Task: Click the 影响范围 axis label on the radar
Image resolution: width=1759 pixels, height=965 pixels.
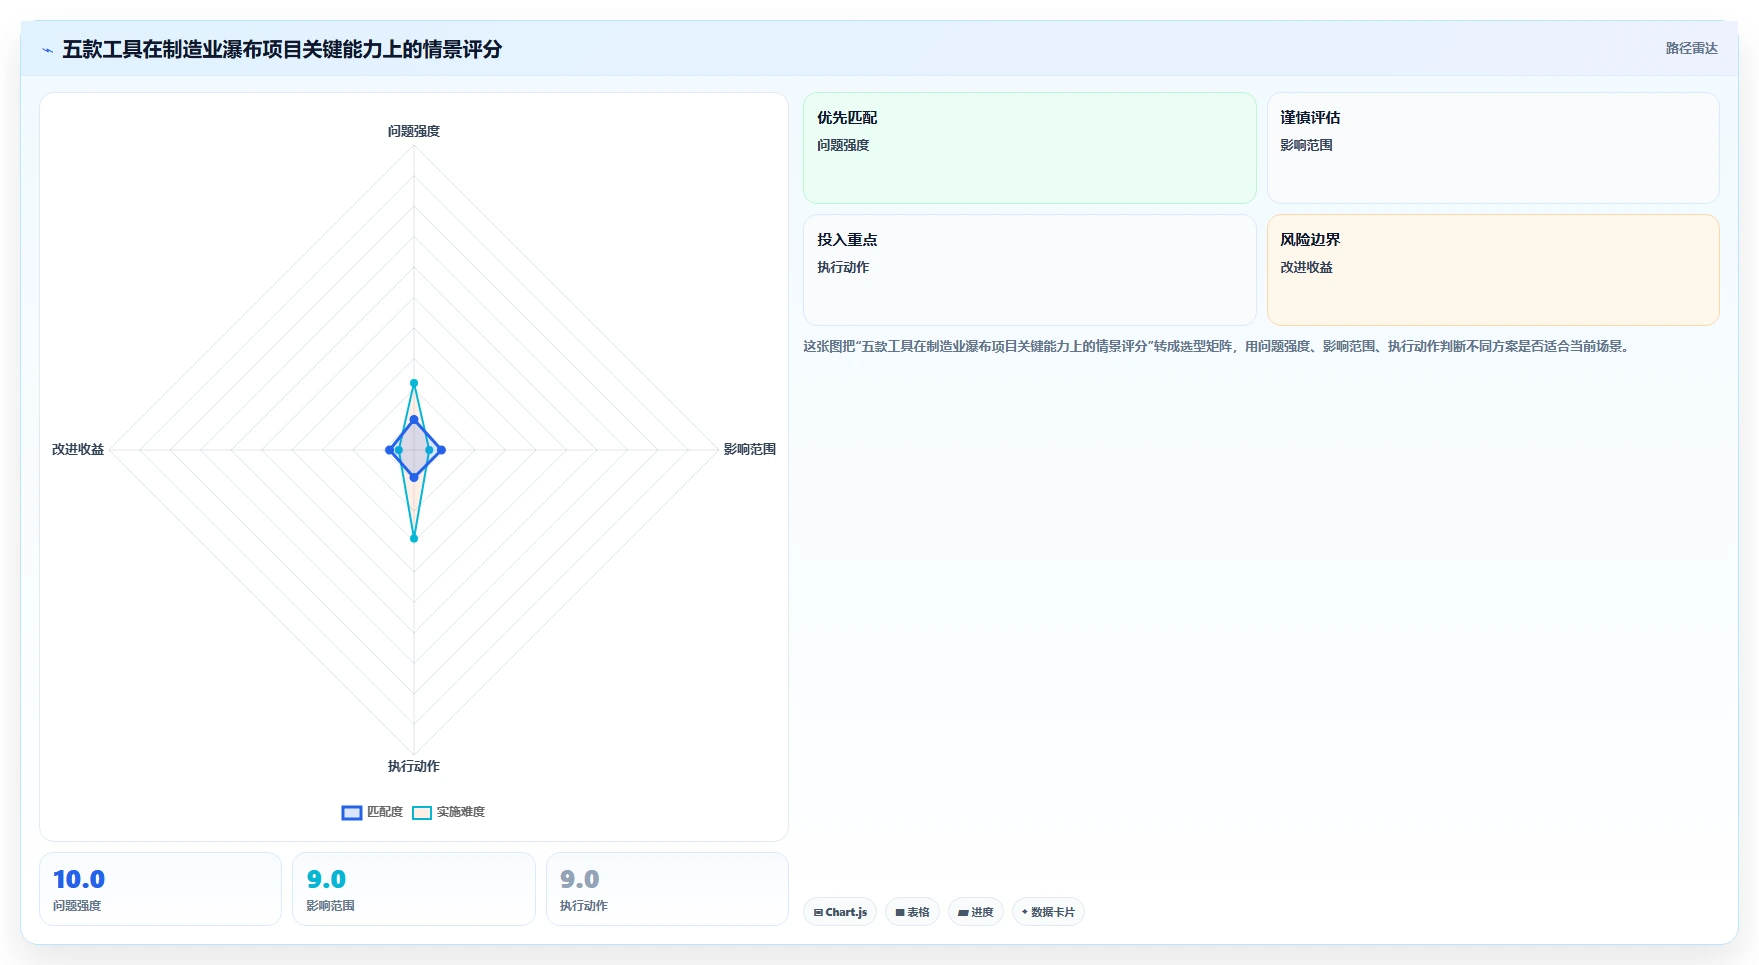Action: (750, 449)
